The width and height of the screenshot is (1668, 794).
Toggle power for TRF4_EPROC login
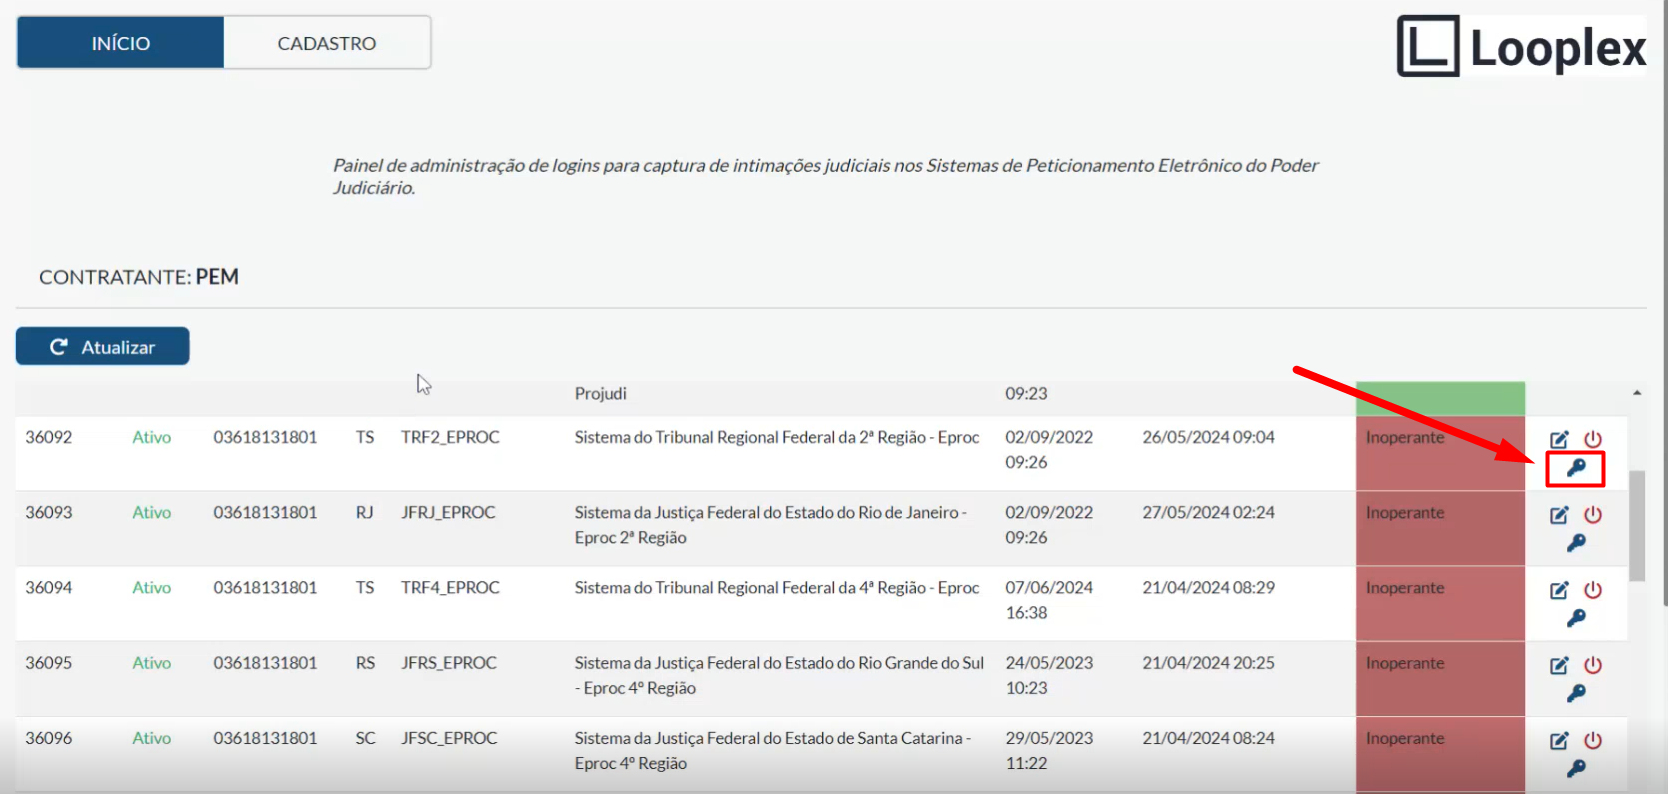[1593, 590]
